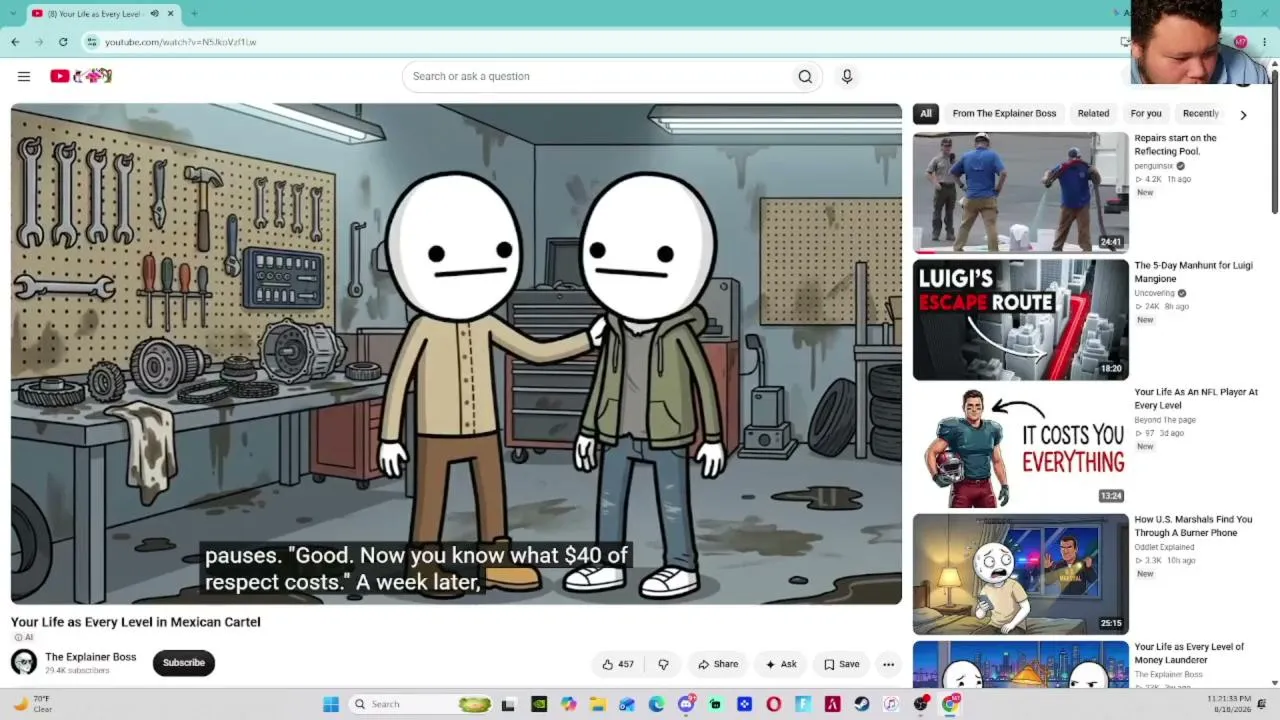Select 'From The Explainer Boss' chip
This screenshot has width=1280, height=720.
pos(1004,114)
